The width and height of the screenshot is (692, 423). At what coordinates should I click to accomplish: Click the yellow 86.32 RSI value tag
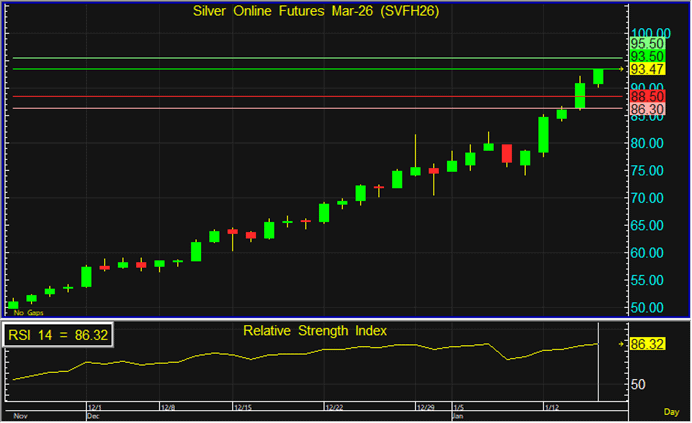click(x=647, y=344)
